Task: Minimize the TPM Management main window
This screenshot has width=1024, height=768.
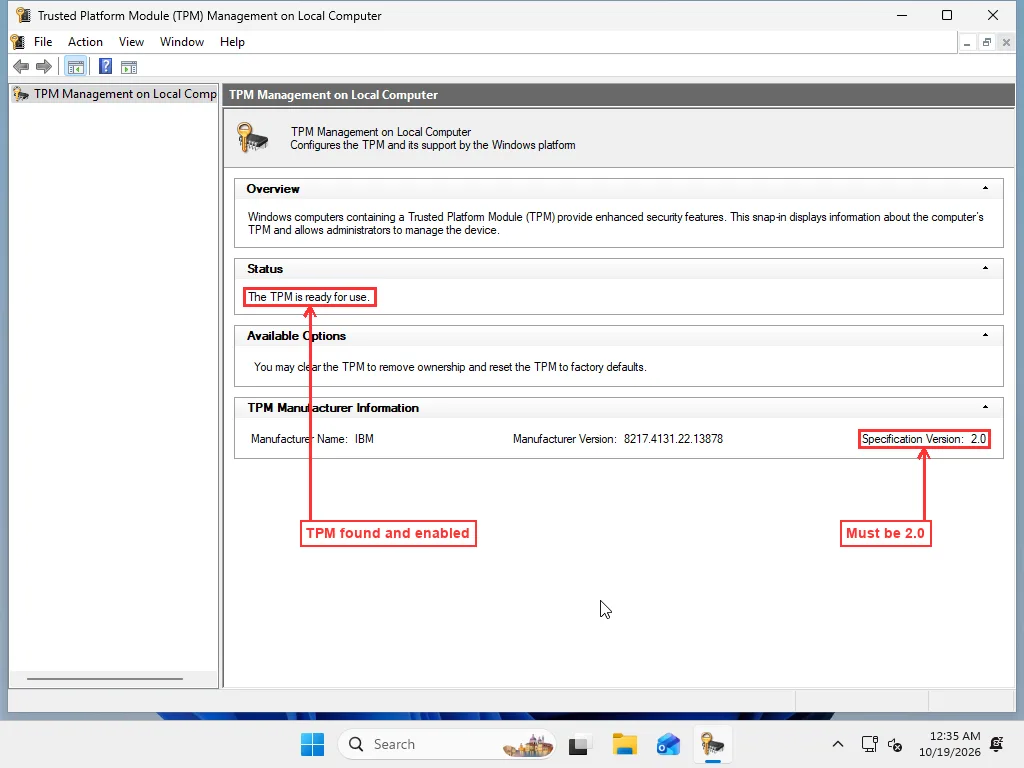Action: pyautogui.click(x=902, y=15)
